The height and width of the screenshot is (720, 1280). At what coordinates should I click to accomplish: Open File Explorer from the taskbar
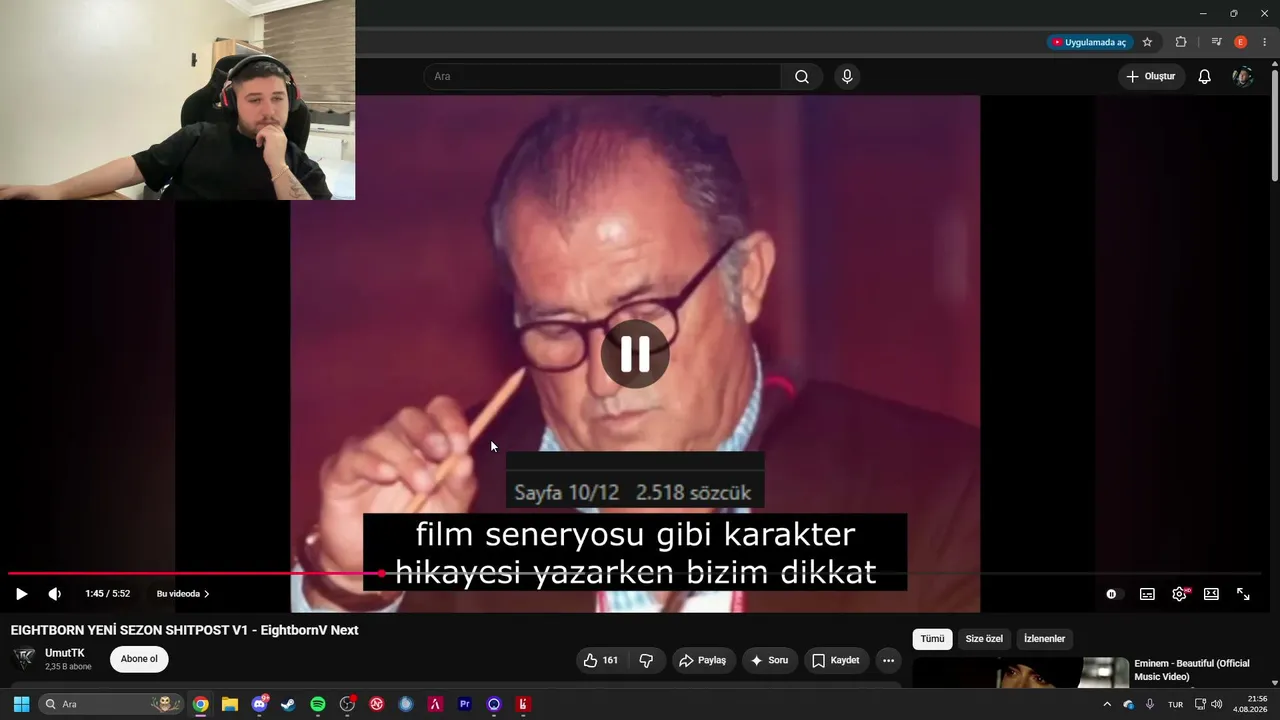pos(230,704)
